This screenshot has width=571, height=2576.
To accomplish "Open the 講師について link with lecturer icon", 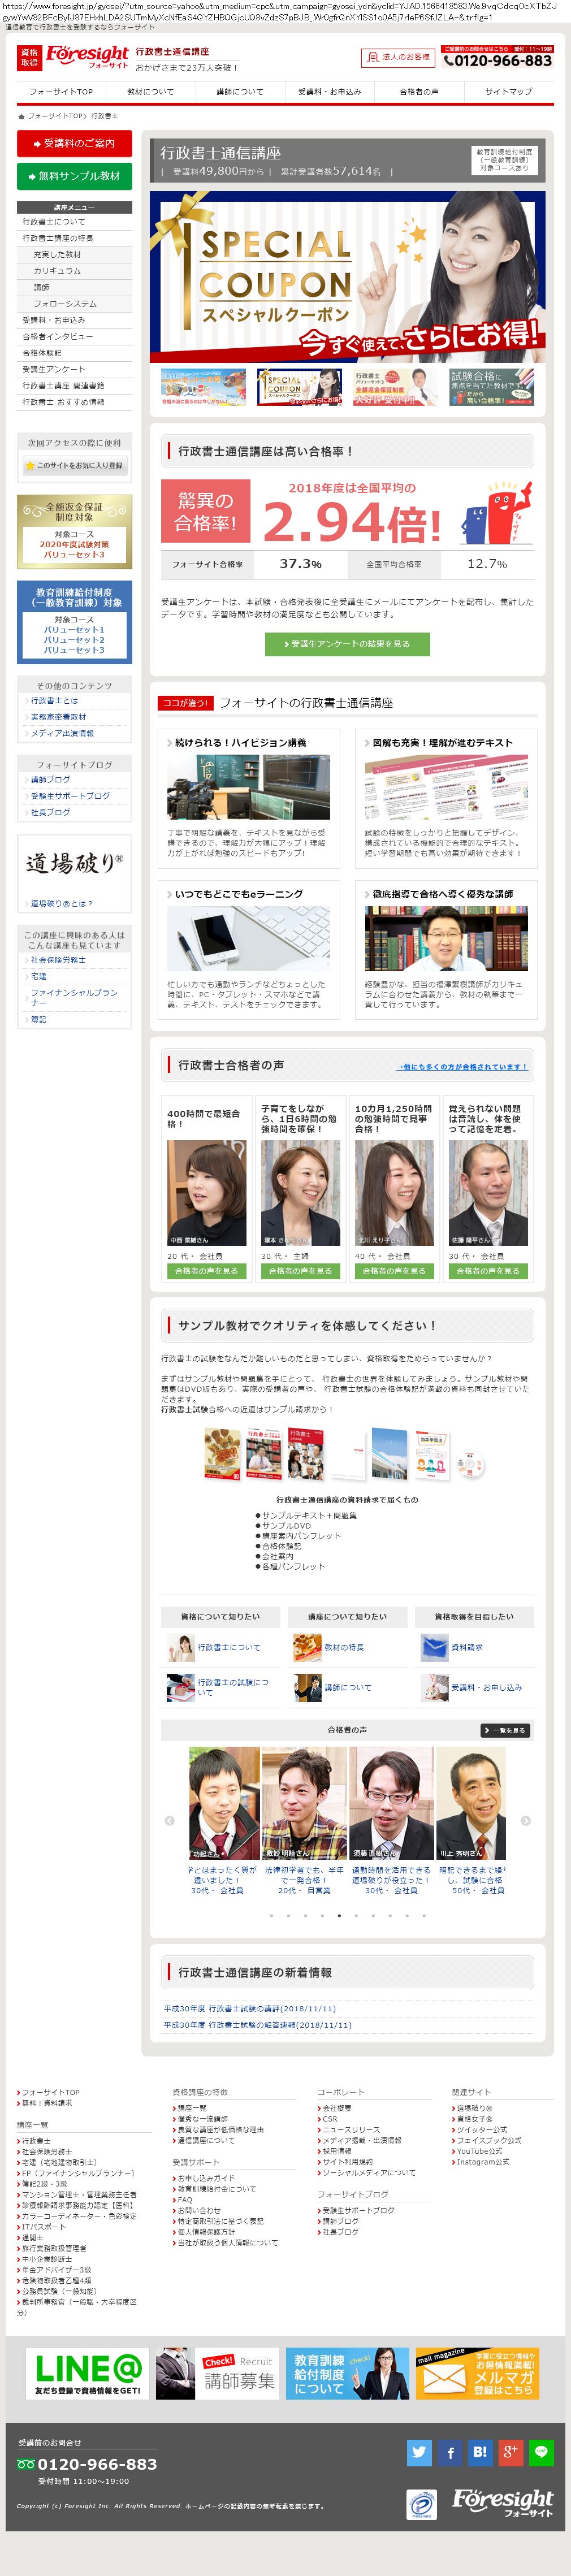I will 347,1687.
